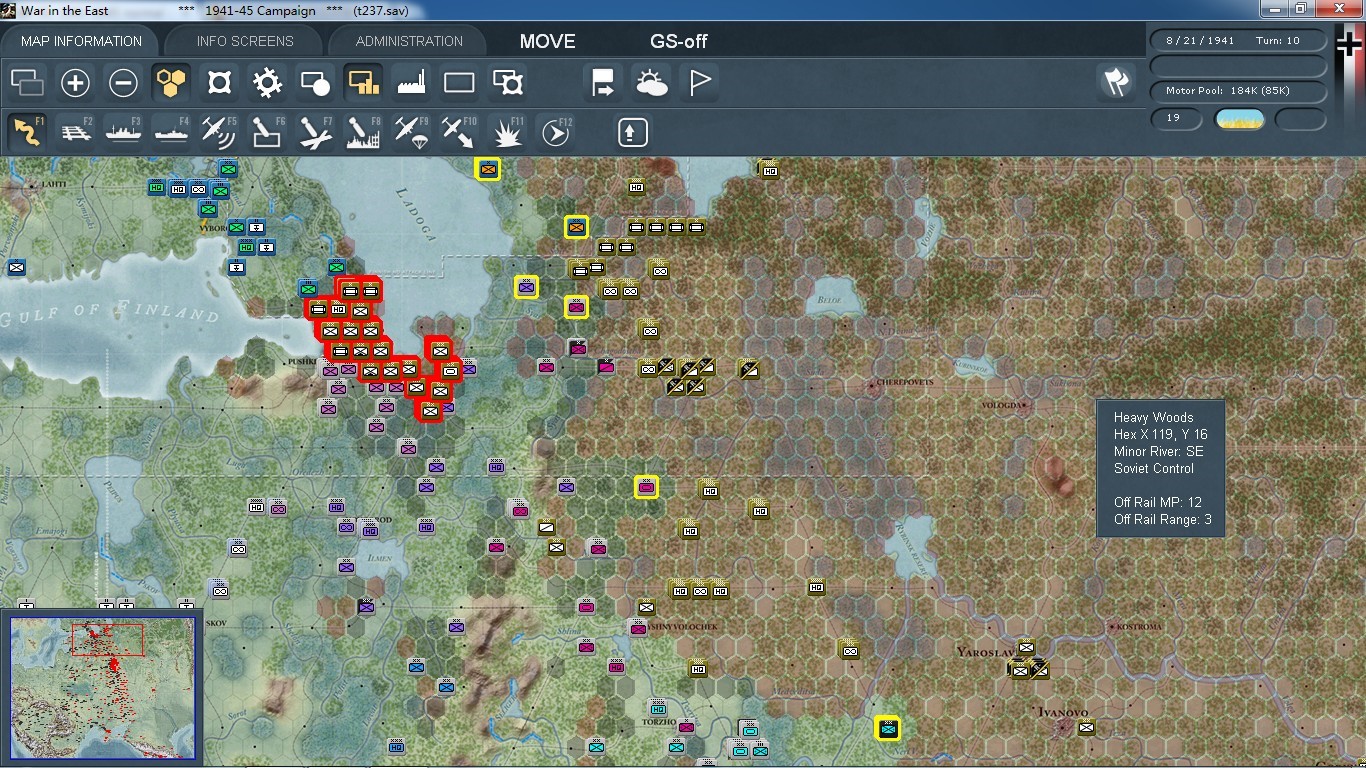Screen dimensions: 1366x768
Task: Click the GS-off label
Action: [678, 41]
